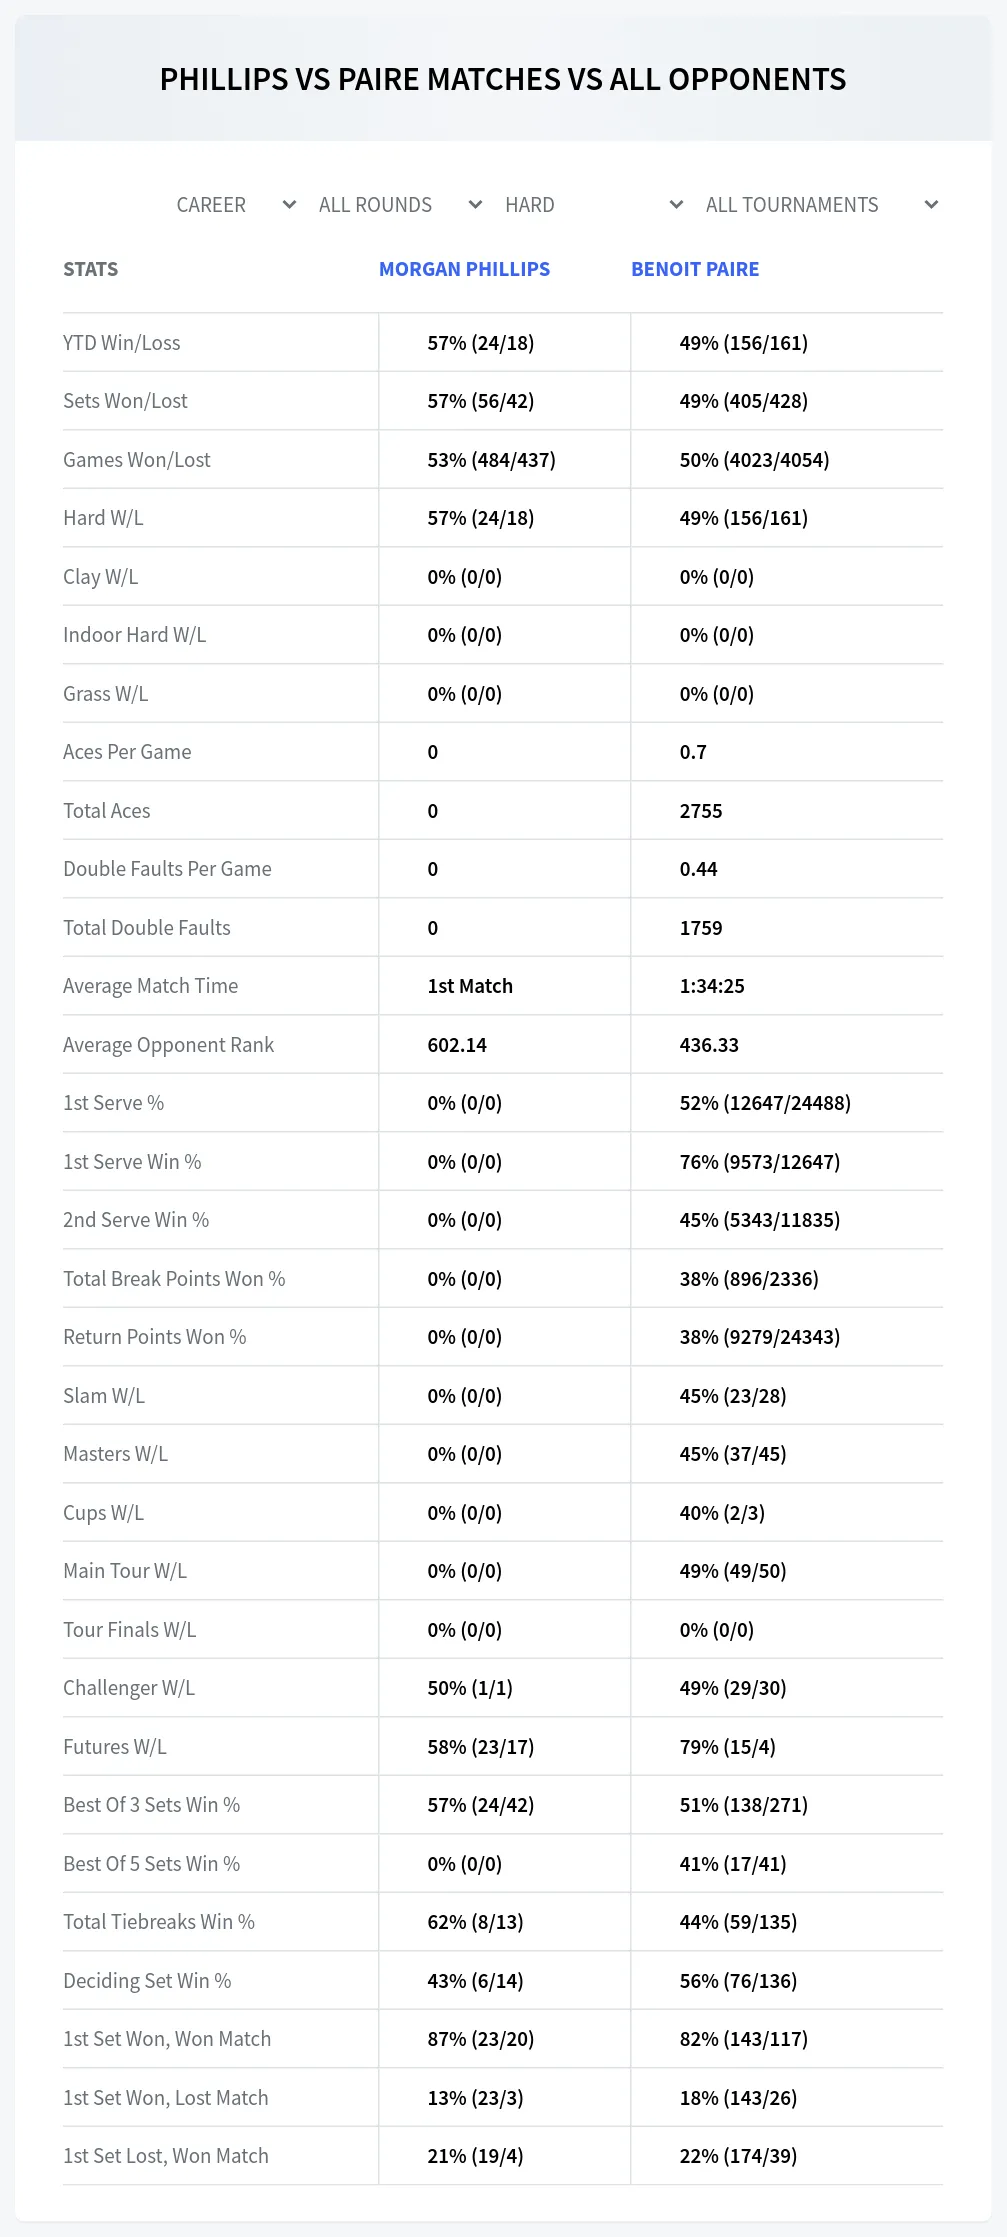Open the Benoit Paire player link
The height and width of the screenshot is (2237, 1007).
click(x=695, y=269)
